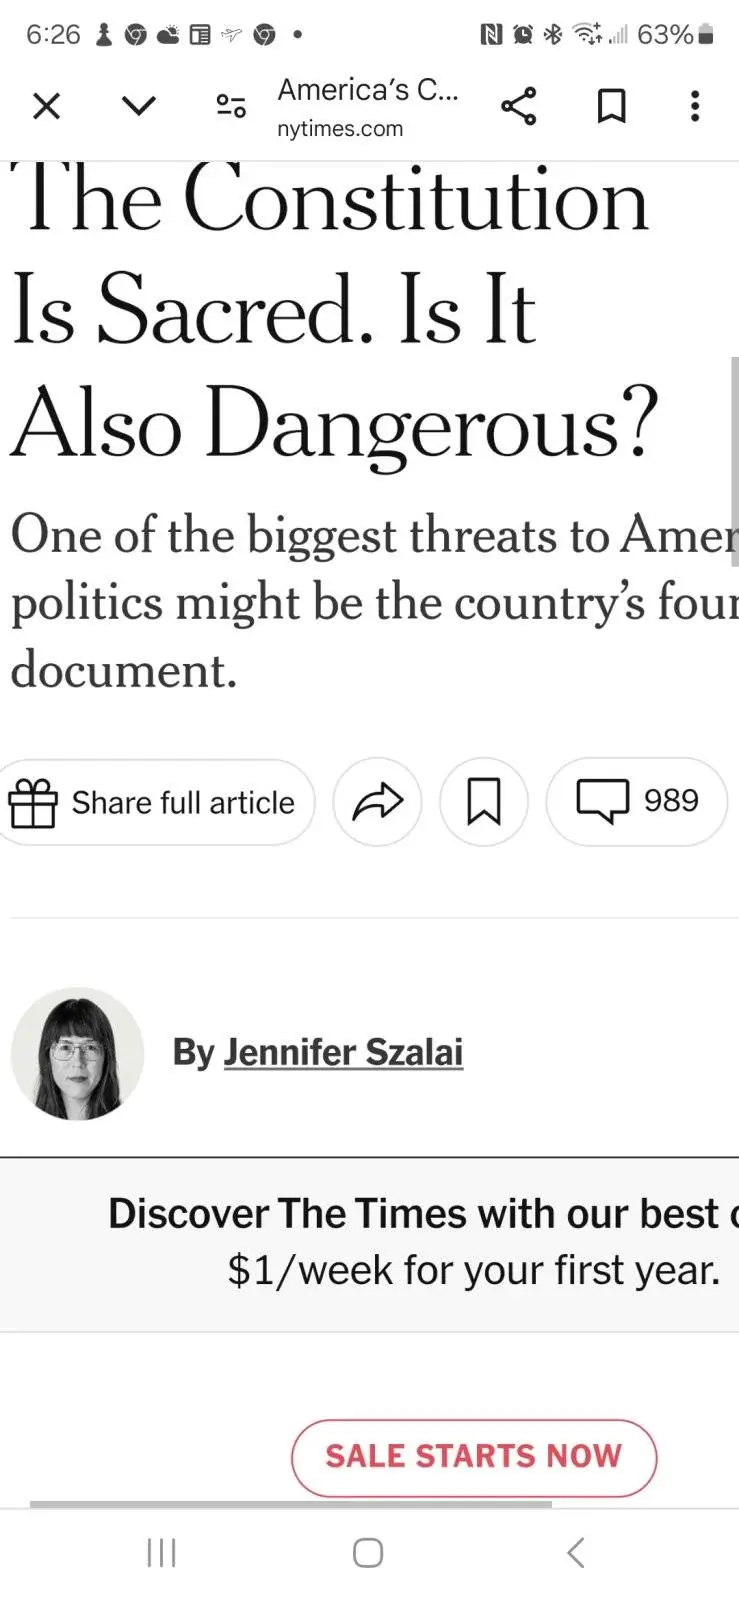
Task: Tap the battery status indicator
Action: [x=706, y=35]
